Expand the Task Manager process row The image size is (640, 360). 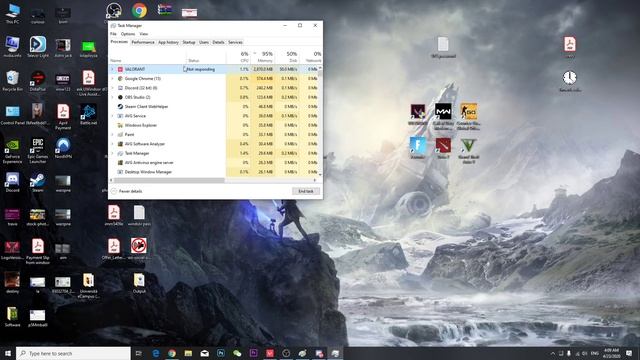(113, 153)
